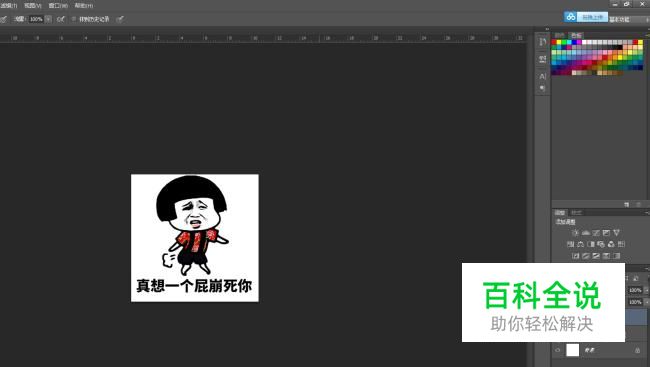Viewport: 650px width, 367px height.
Task: Add a Hue/Saturation adjustment
Action: pyautogui.click(x=570, y=244)
